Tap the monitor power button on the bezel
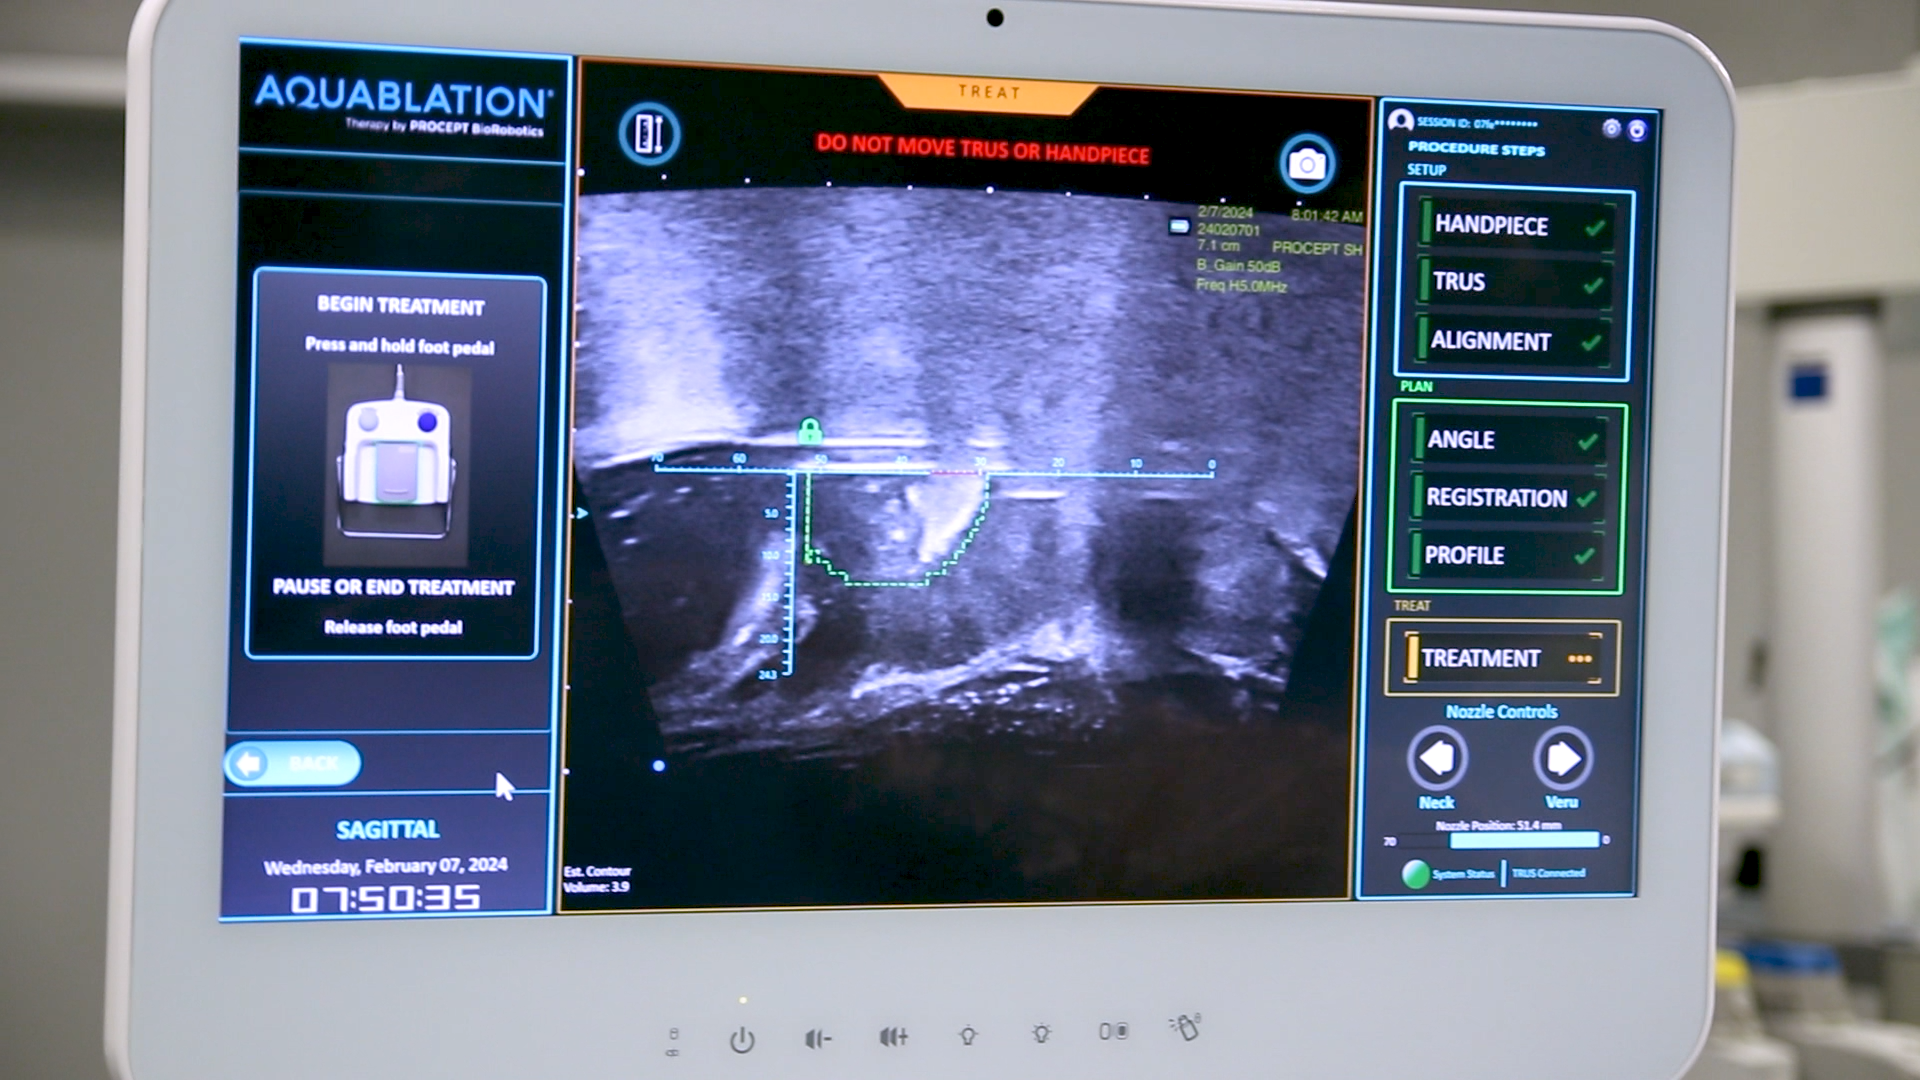 pyautogui.click(x=742, y=1040)
